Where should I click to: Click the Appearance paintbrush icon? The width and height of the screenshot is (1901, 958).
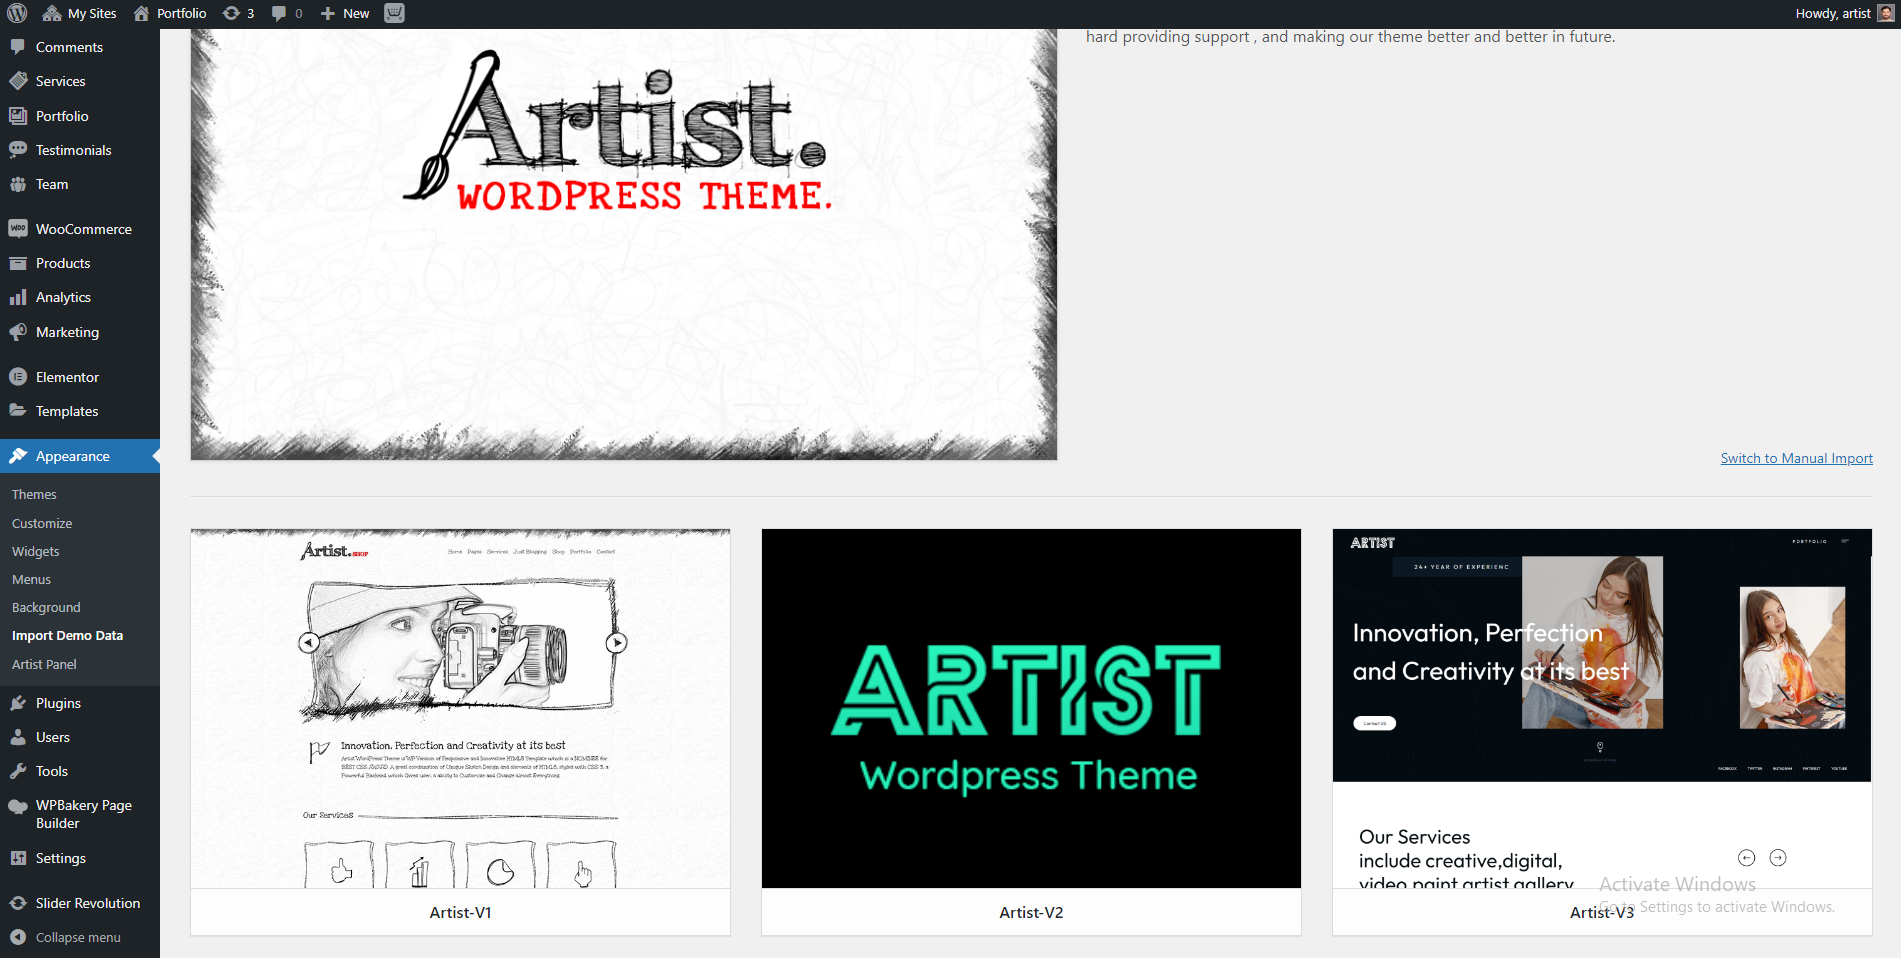[x=18, y=456]
